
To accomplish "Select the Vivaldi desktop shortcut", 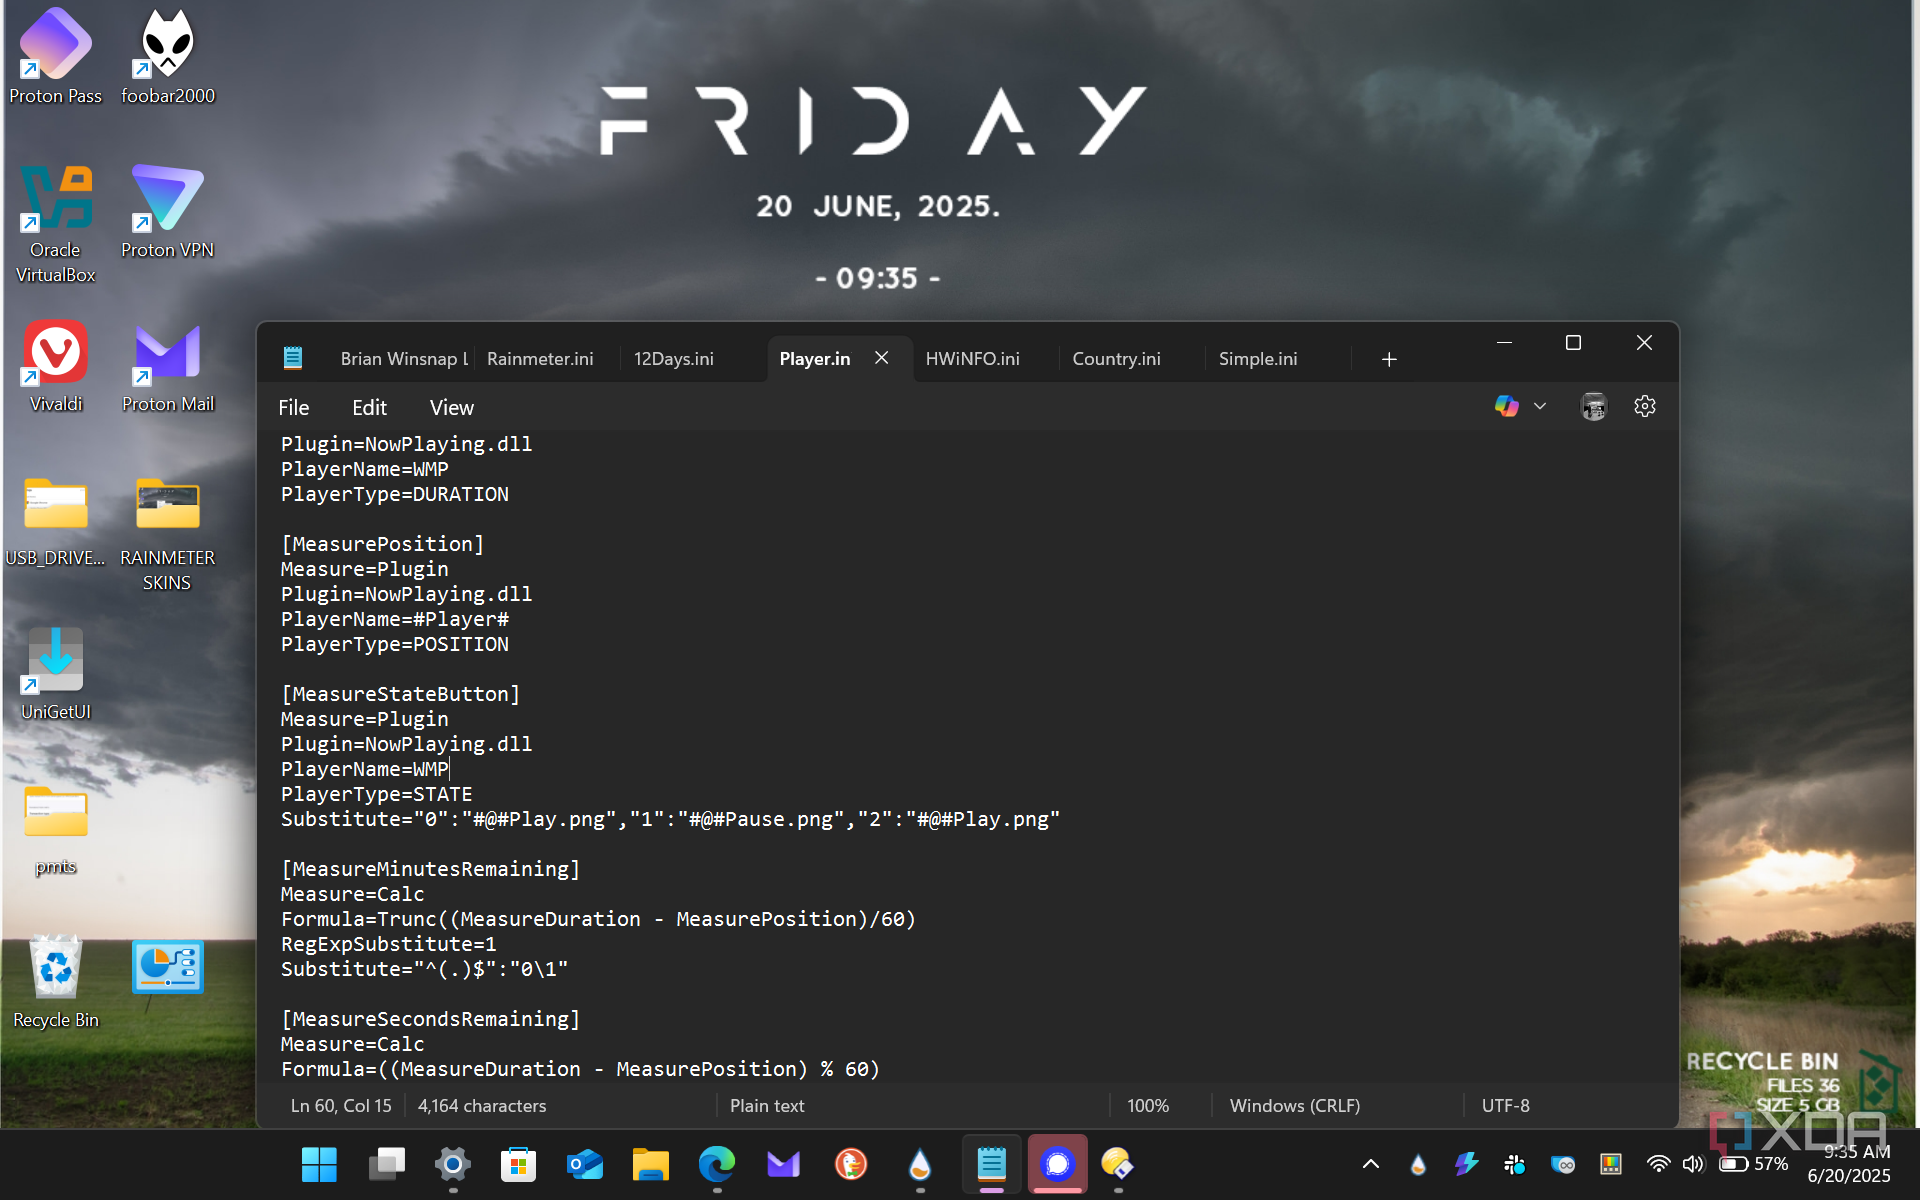I will click(56, 366).
